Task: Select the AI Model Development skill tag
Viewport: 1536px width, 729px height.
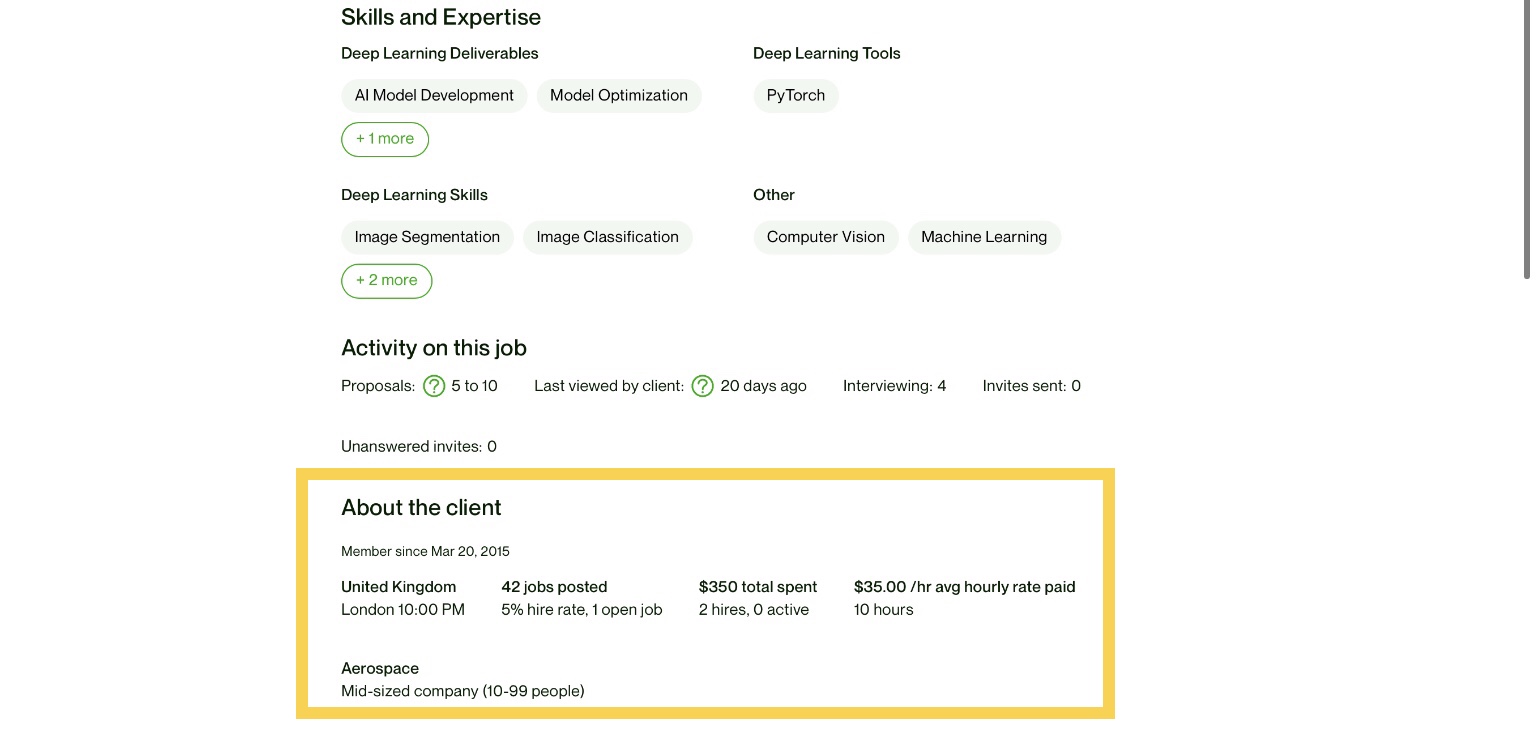Action: click(434, 96)
